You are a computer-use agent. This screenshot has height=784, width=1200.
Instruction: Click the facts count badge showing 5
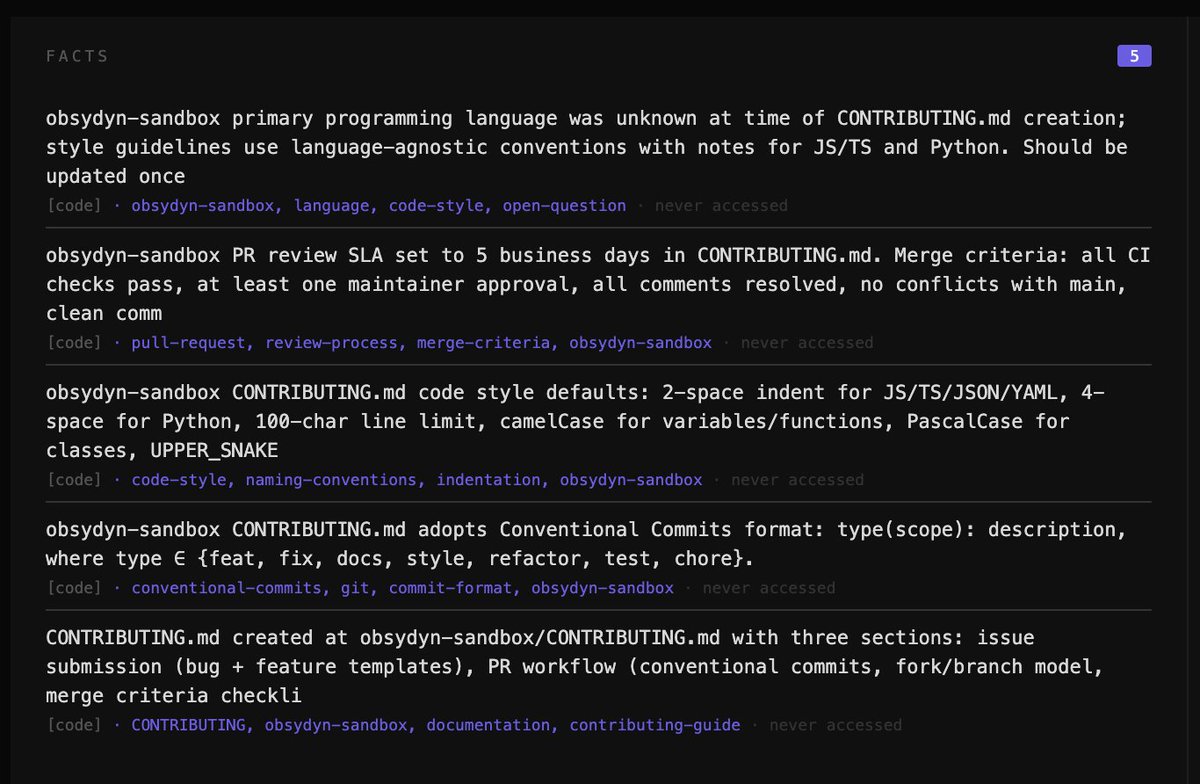tap(1134, 56)
